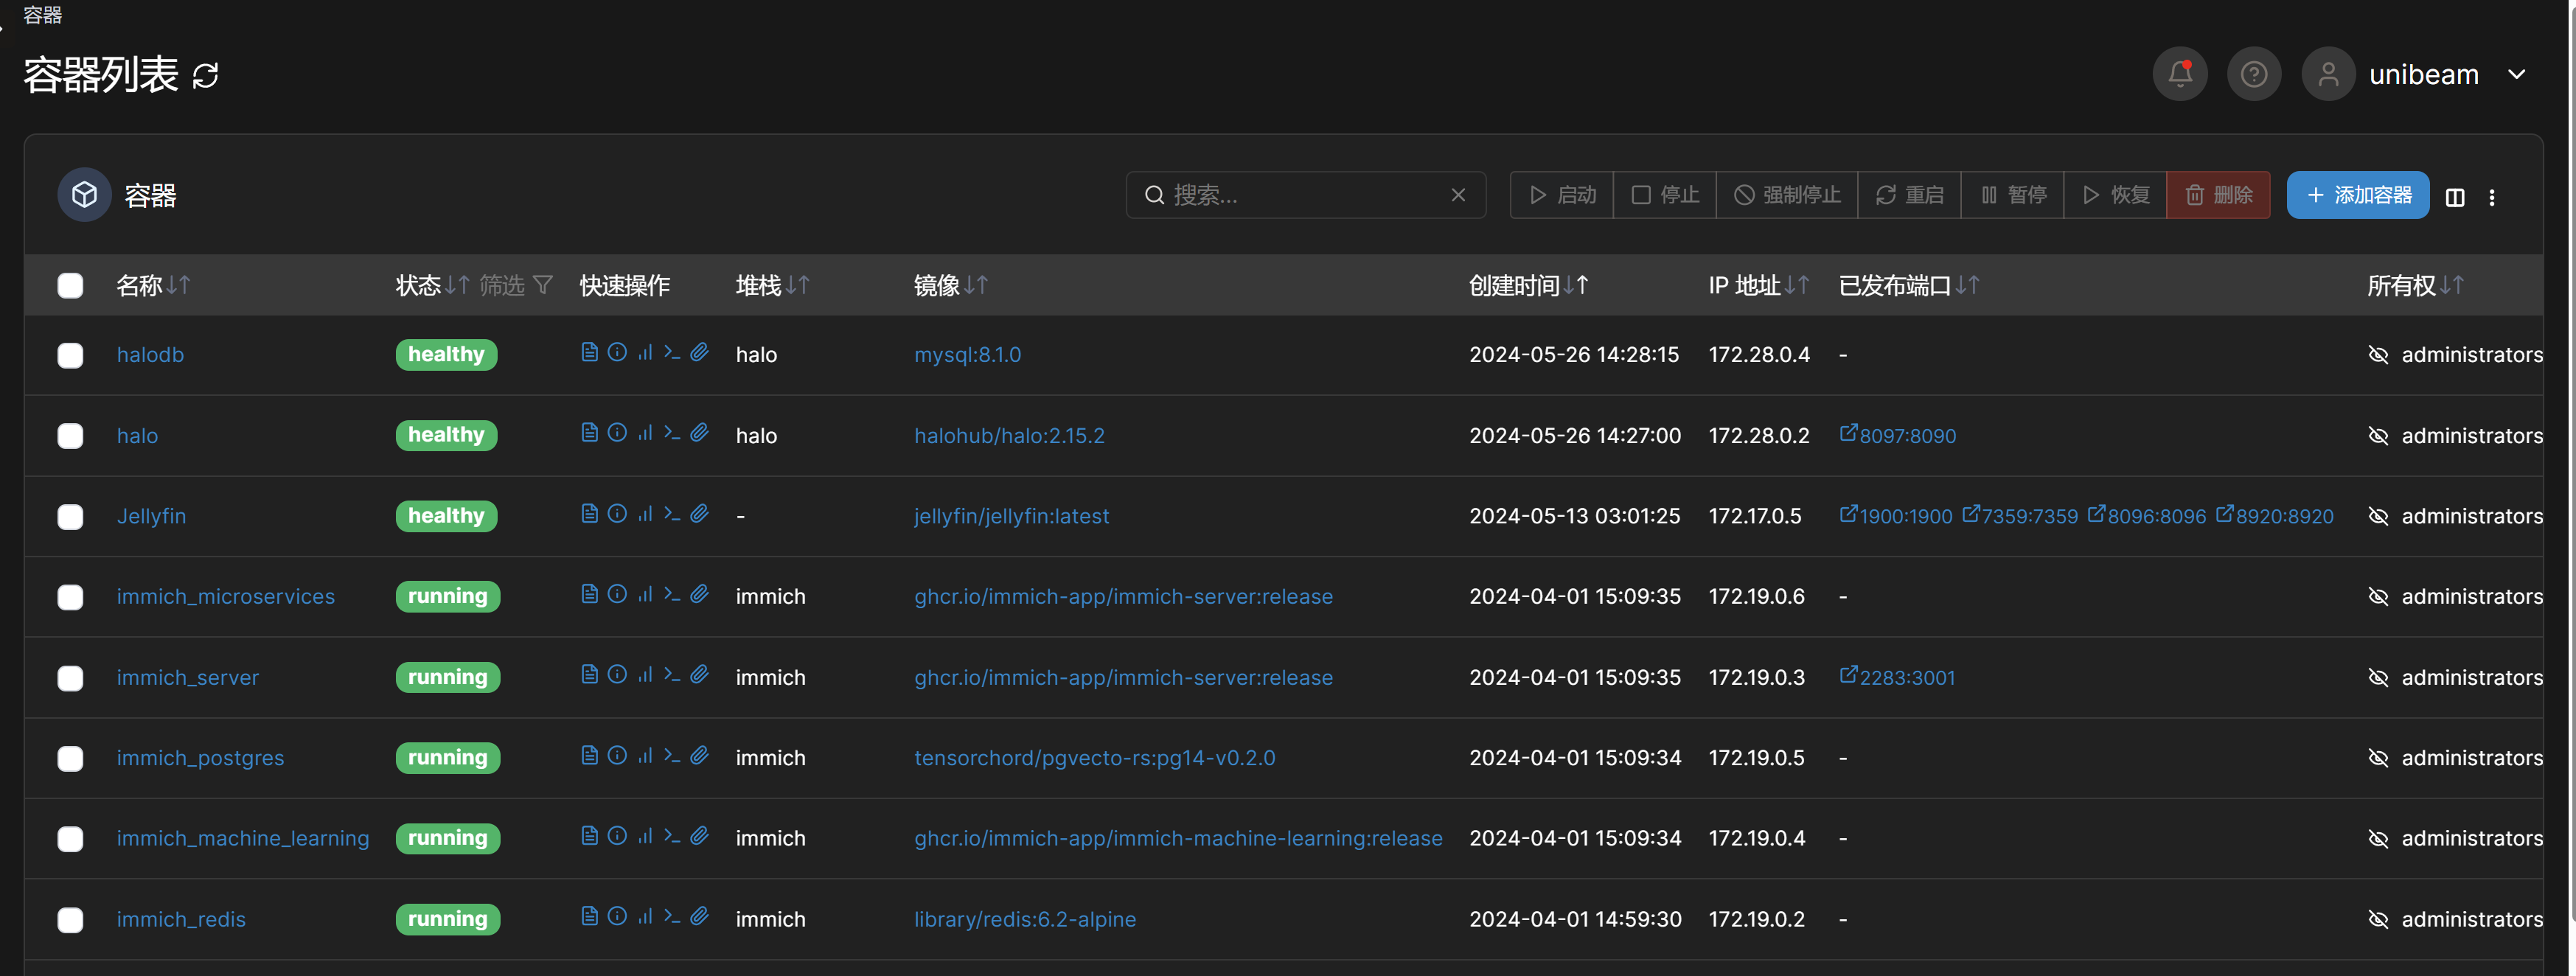
Task: Open the column visibility settings icon
Action: (2455, 197)
